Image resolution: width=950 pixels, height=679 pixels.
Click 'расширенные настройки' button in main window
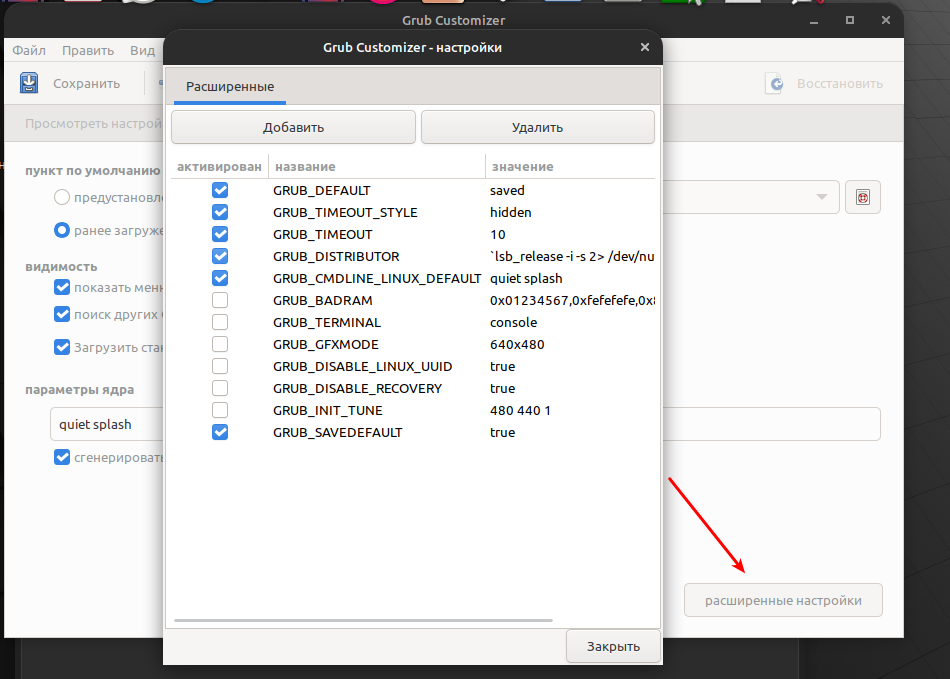coord(783,600)
